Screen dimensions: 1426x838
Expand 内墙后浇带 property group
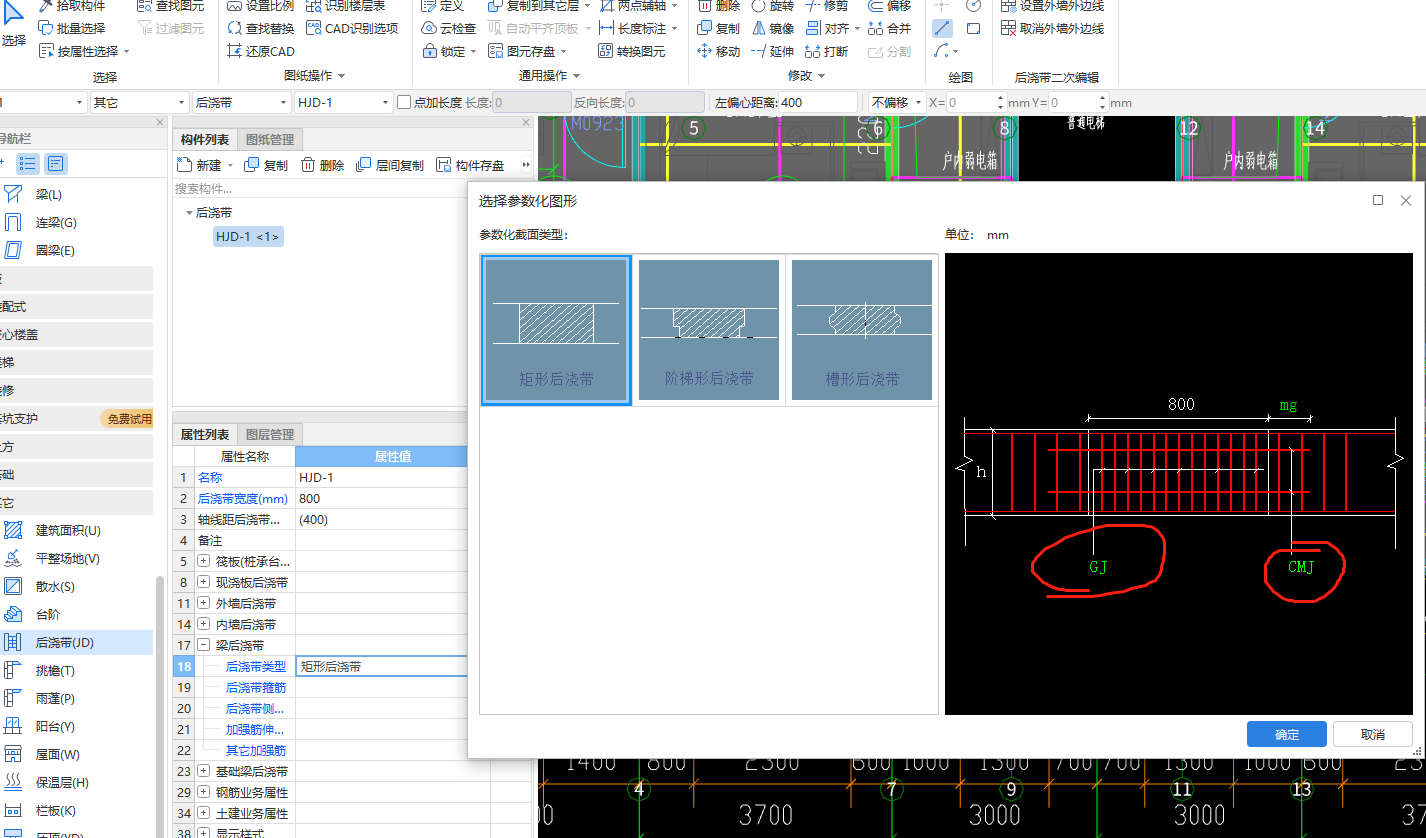click(x=204, y=625)
